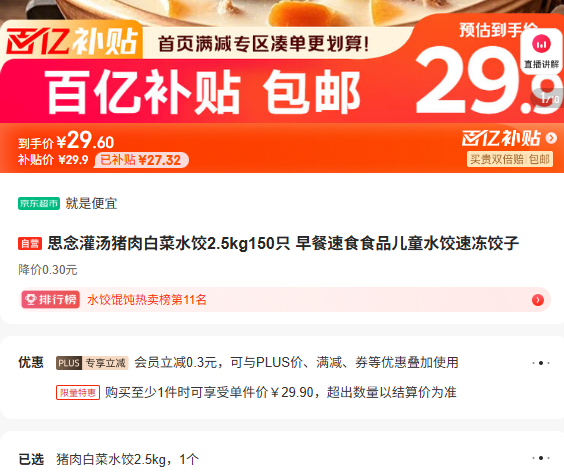Open 水饺馄饨热卖榜第11名 ranking link

pyautogui.click(x=147, y=300)
